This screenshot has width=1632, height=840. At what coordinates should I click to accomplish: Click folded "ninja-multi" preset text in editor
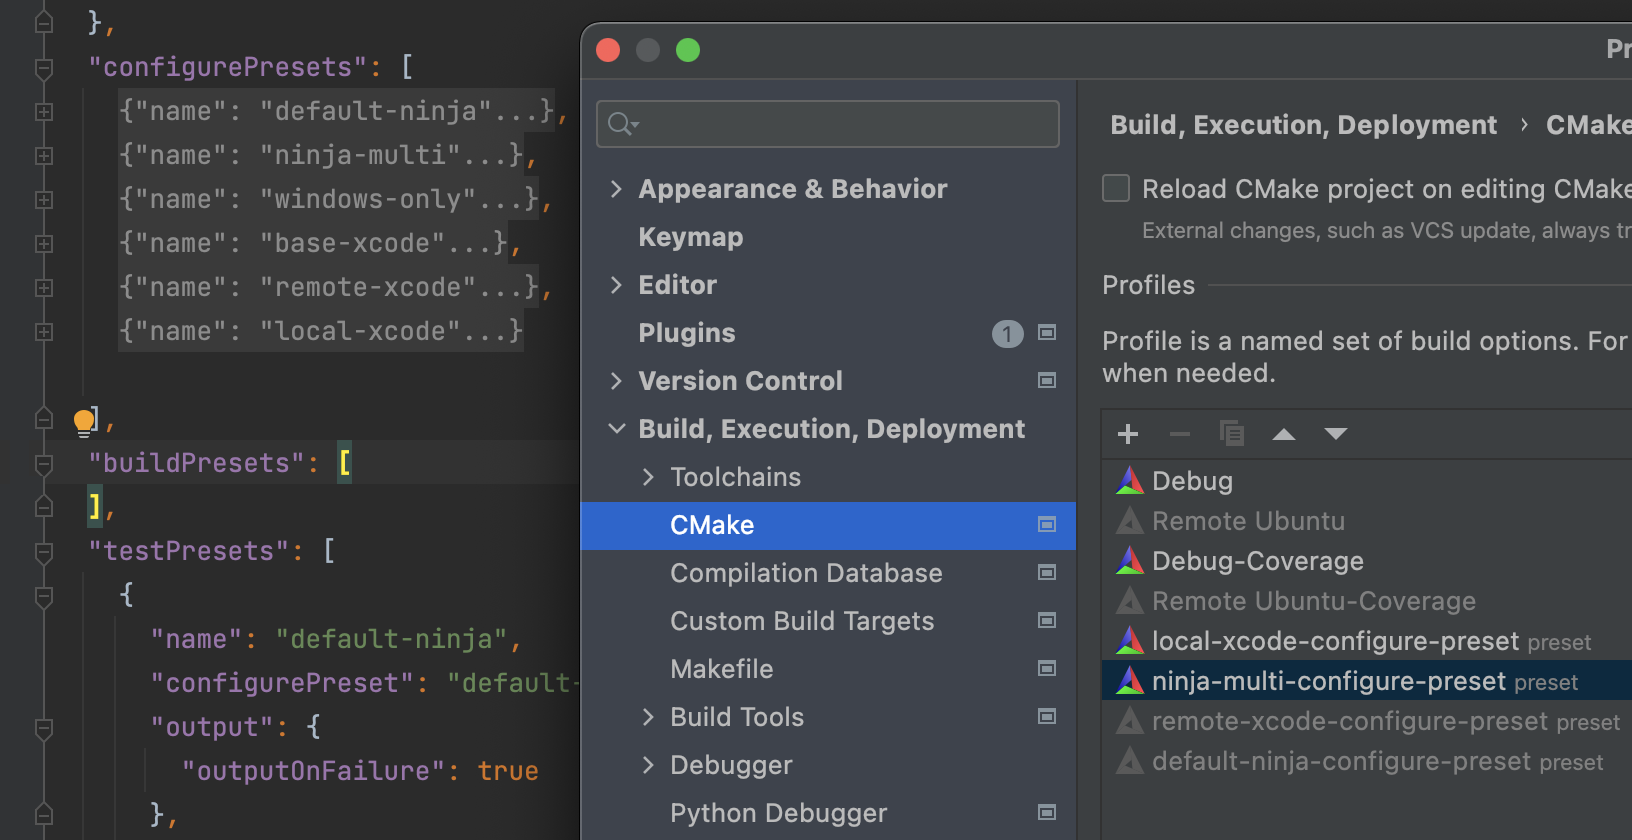(x=321, y=156)
